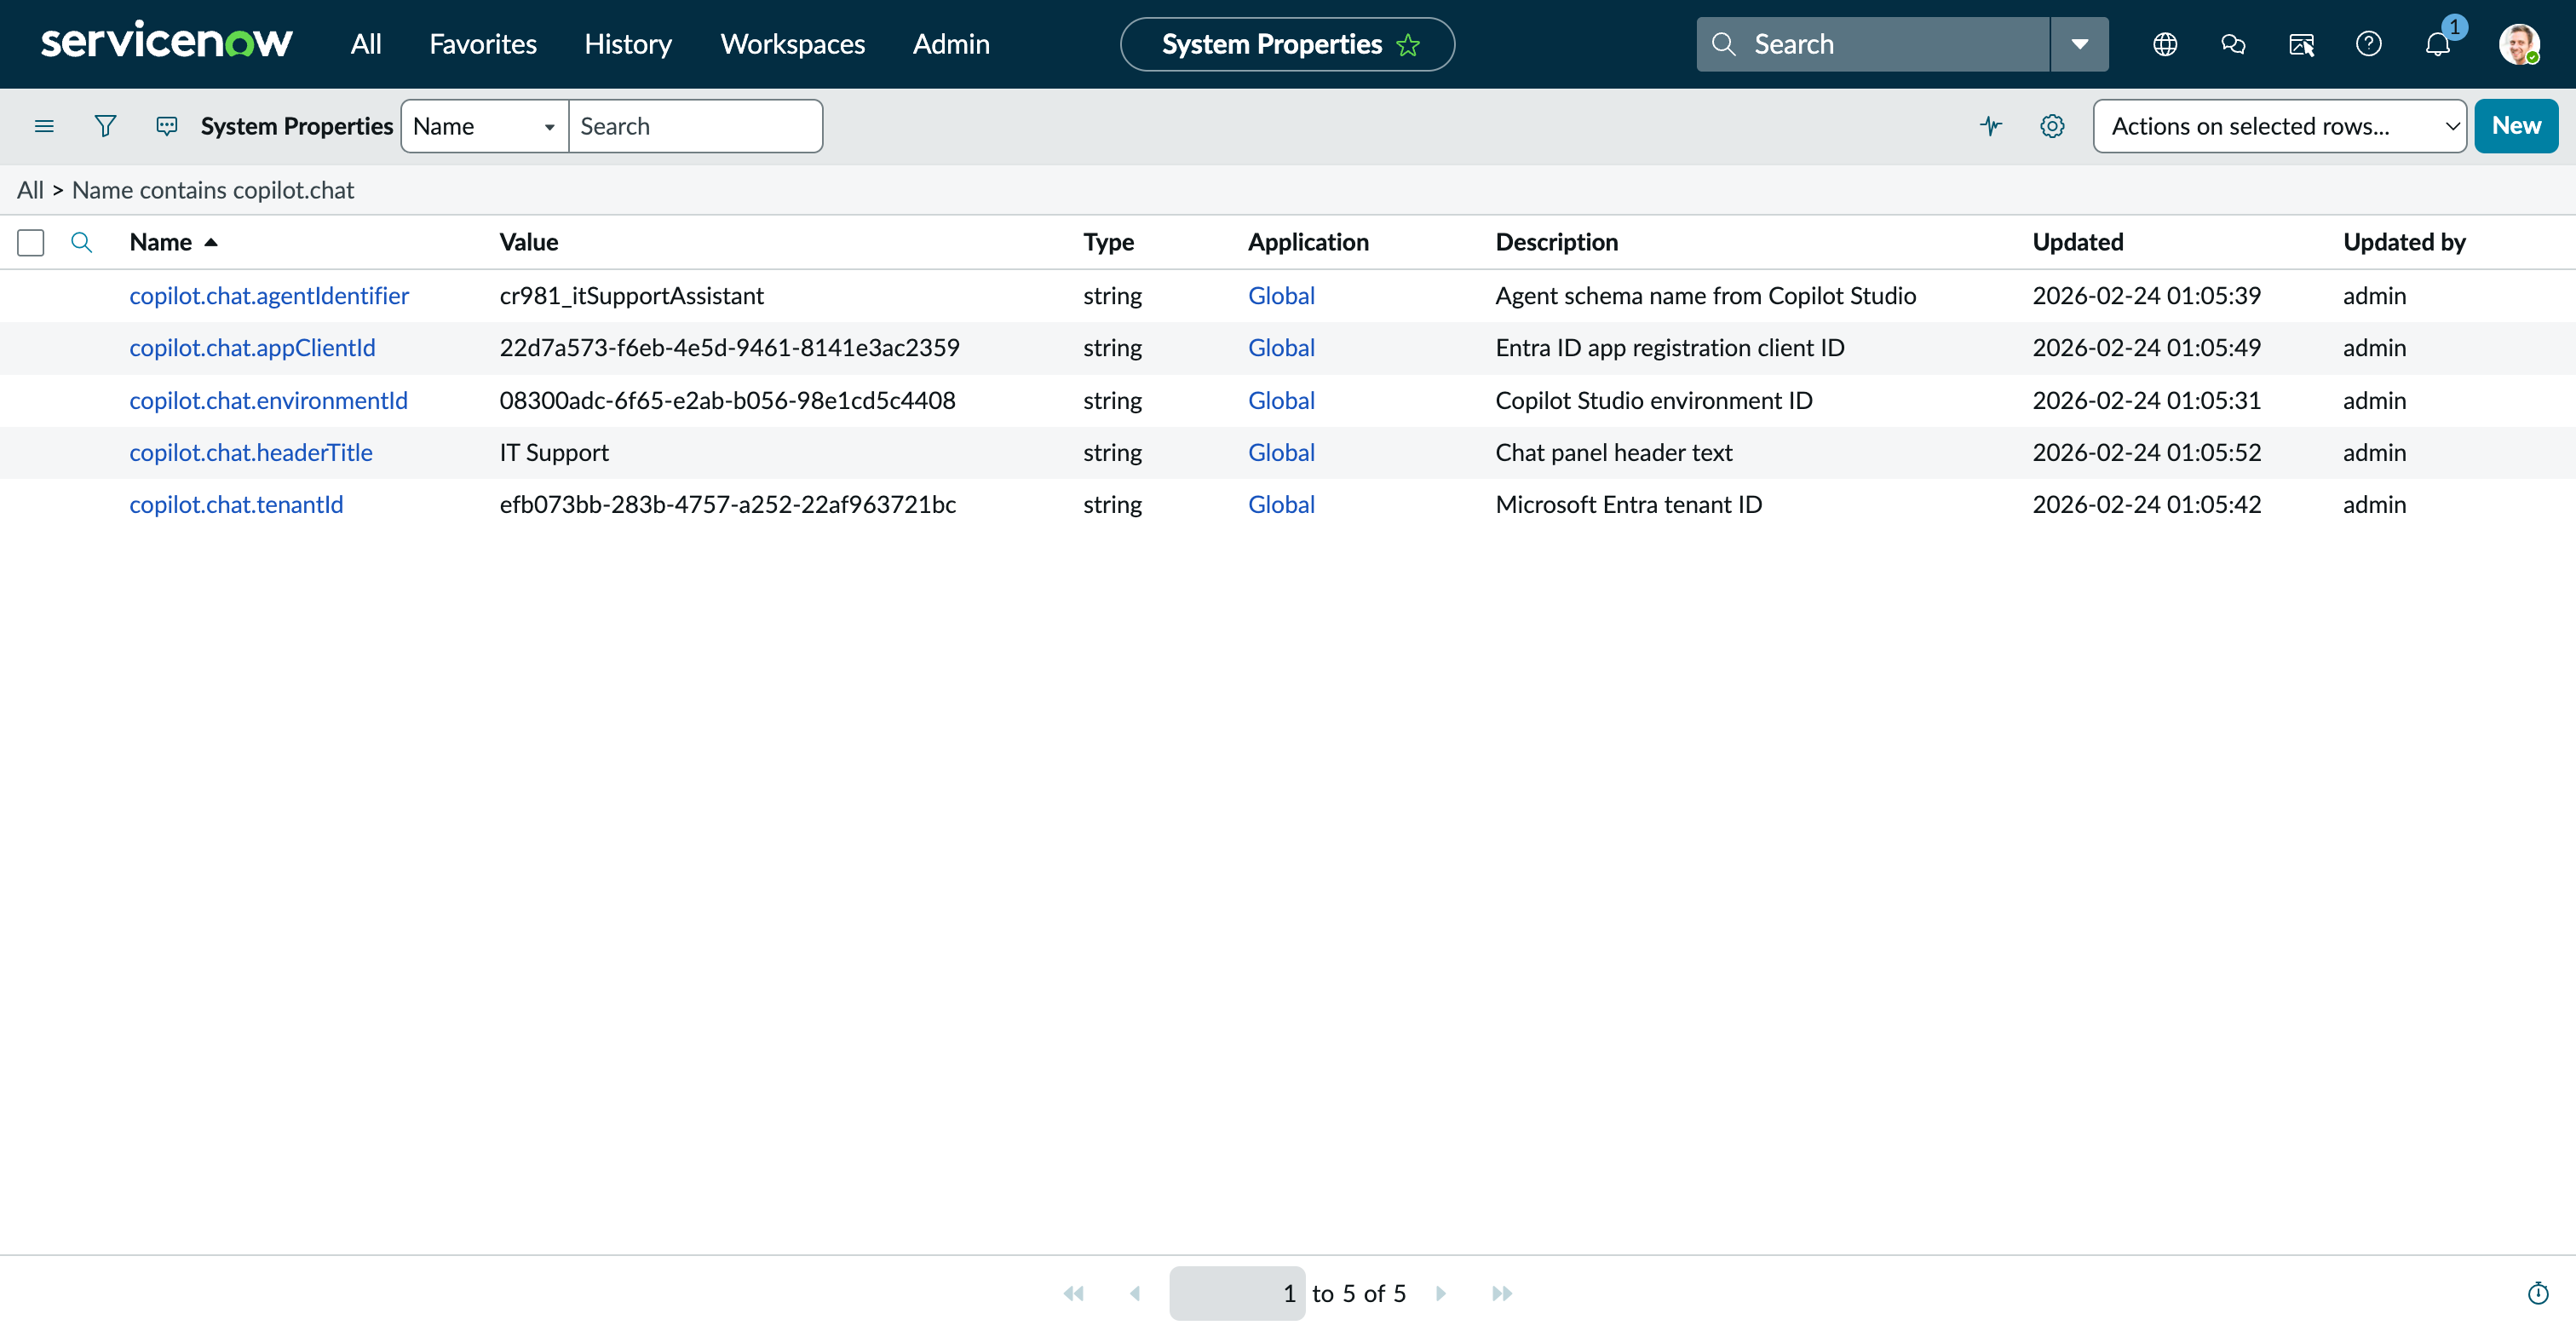Click the response time clock icon bottom right
This screenshot has width=2576, height=1331.
pyautogui.click(x=2537, y=1292)
